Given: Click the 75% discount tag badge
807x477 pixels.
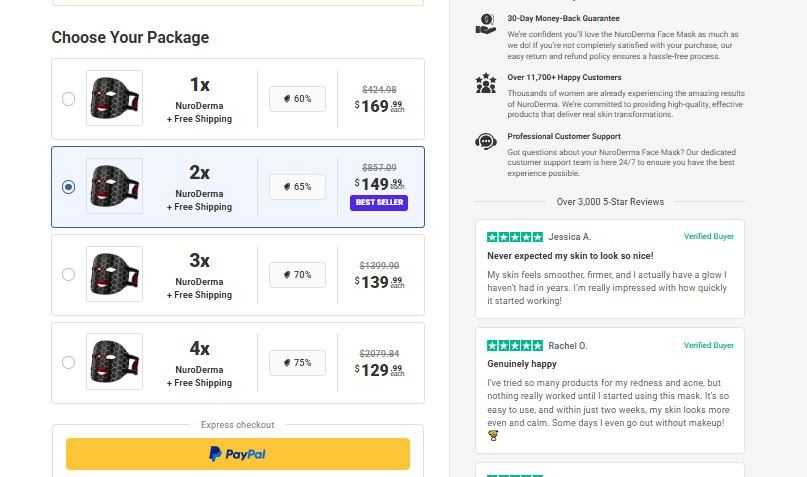Looking at the screenshot, I should 297,363.
